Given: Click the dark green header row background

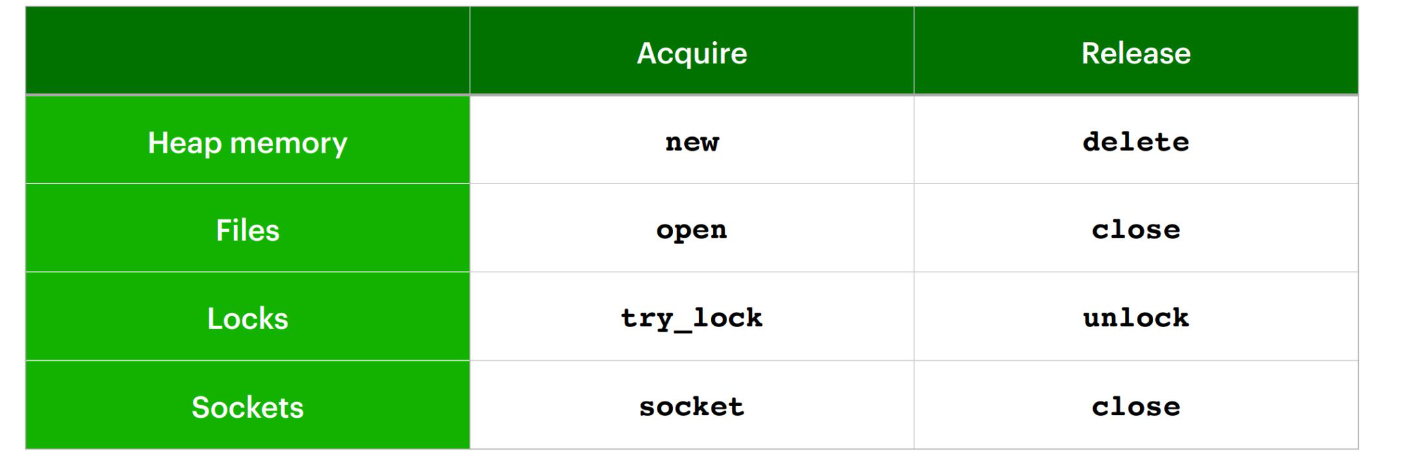Looking at the screenshot, I should pyautogui.click(x=692, y=52).
